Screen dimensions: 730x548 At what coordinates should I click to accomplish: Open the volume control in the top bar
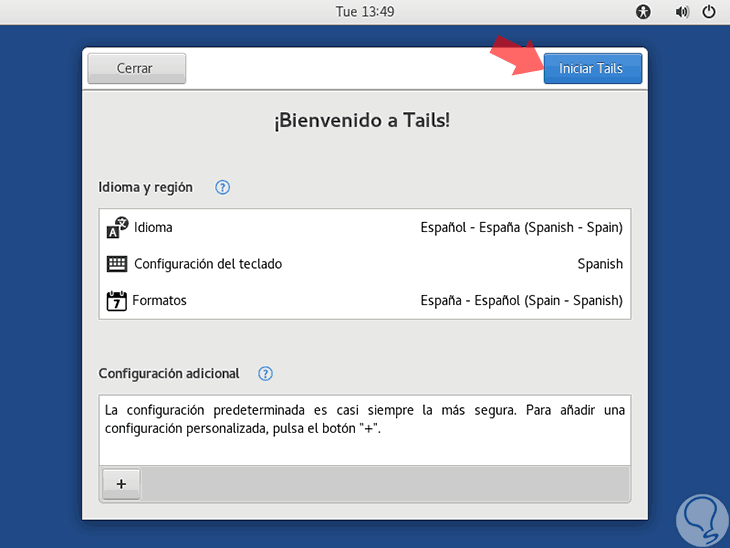tap(682, 12)
